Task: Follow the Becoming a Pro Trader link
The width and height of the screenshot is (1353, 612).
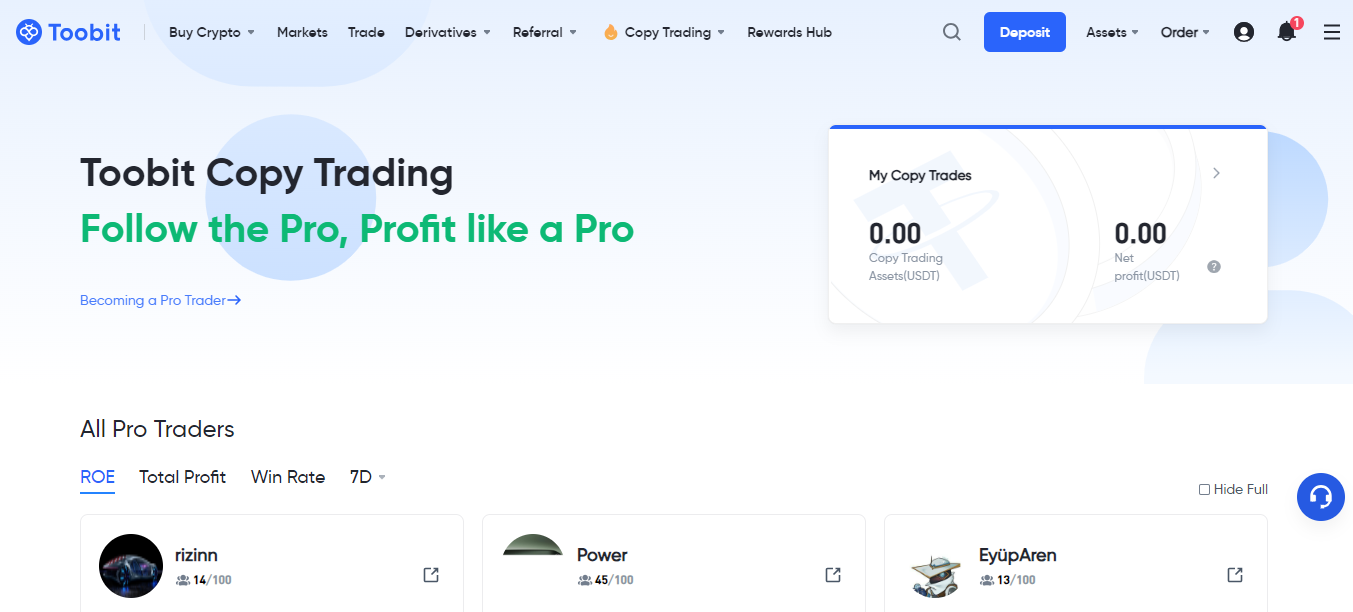Action: (161, 300)
